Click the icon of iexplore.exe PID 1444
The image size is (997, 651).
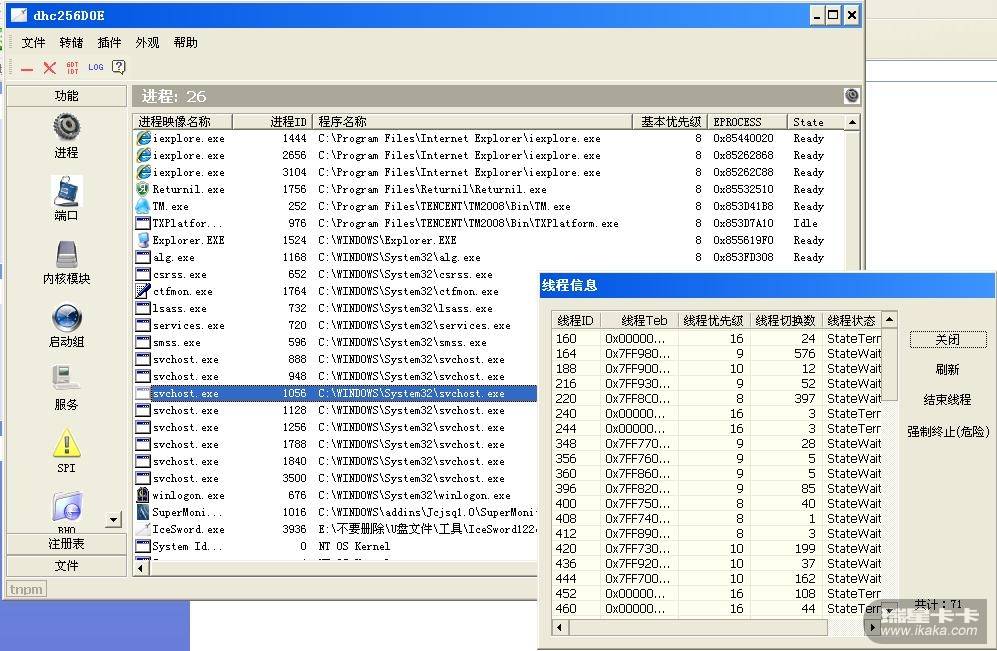144,138
